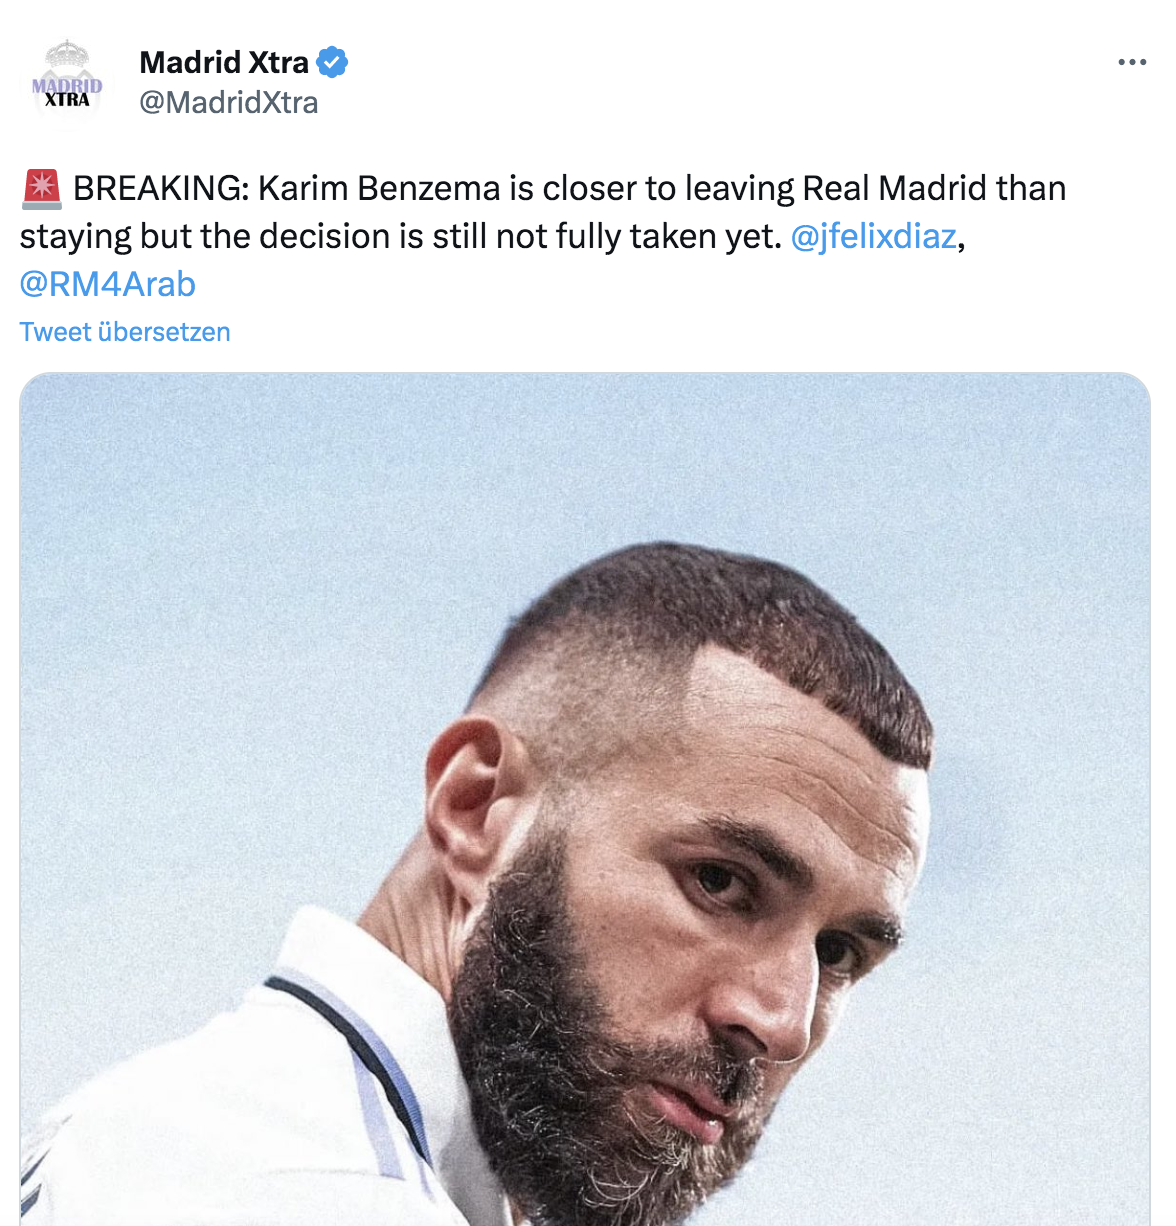Click "Karim Benzema" in the tweet text
The width and height of the screenshot is (1176, 1226).
pyautogui.click(x=379, y=189)
